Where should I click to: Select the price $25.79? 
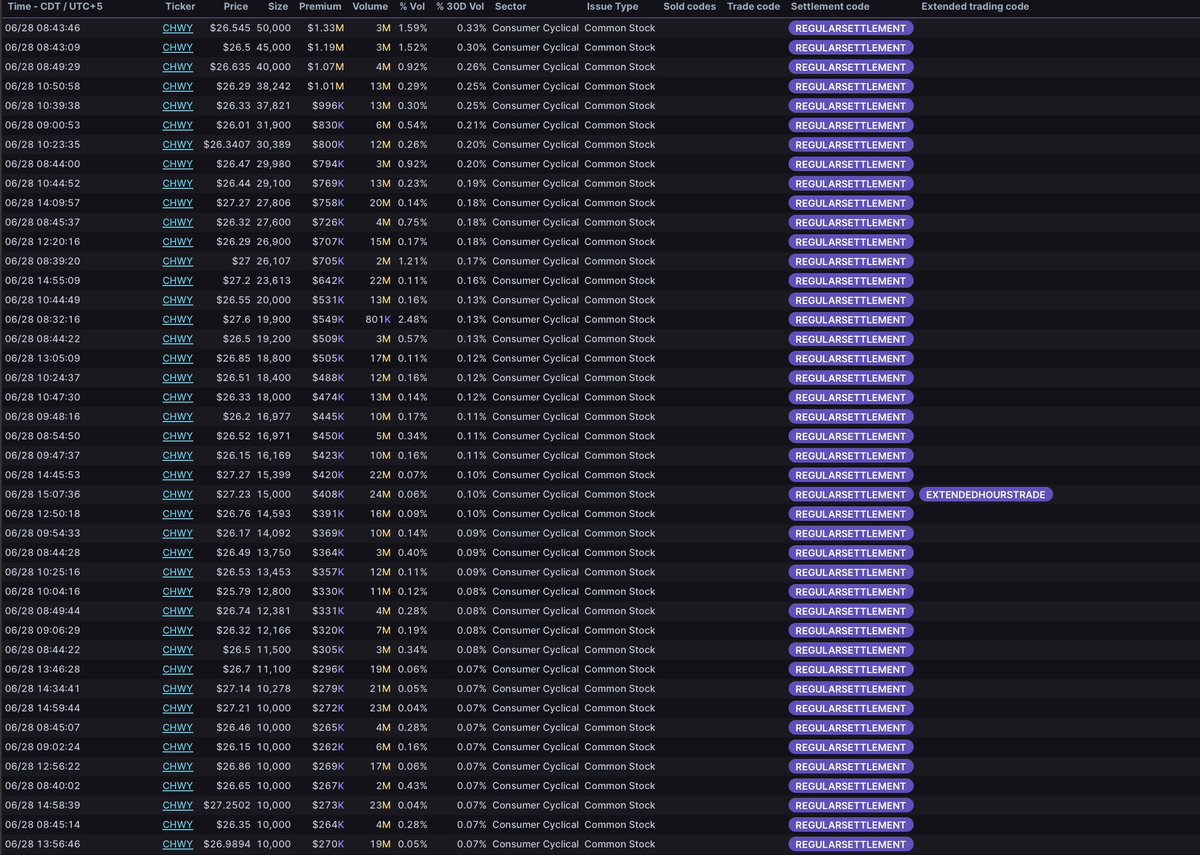click(232, 592)
